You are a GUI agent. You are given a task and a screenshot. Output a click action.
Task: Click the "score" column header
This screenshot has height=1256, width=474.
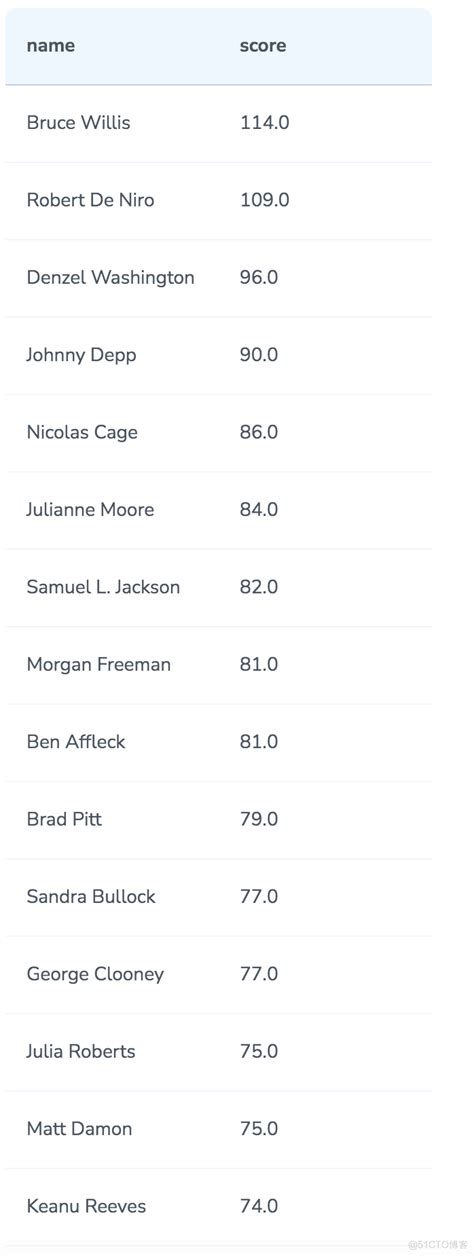coord(263,46)
